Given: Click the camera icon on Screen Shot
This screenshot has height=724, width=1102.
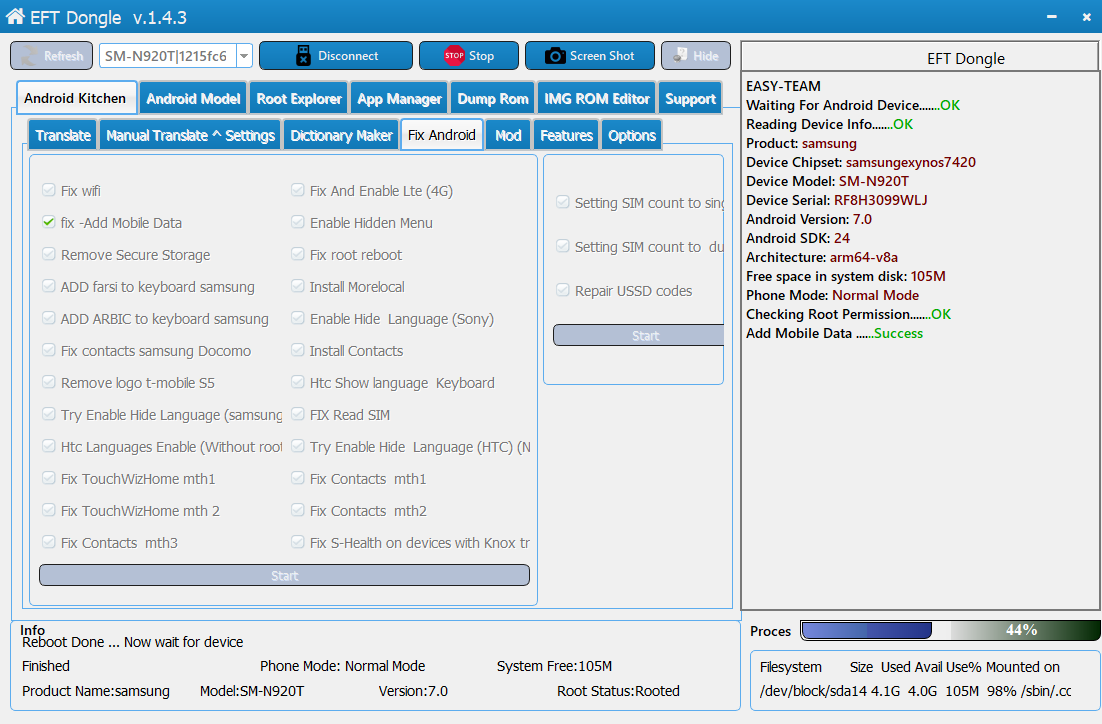Looking at the screenshot, I should tap(555, 56).
